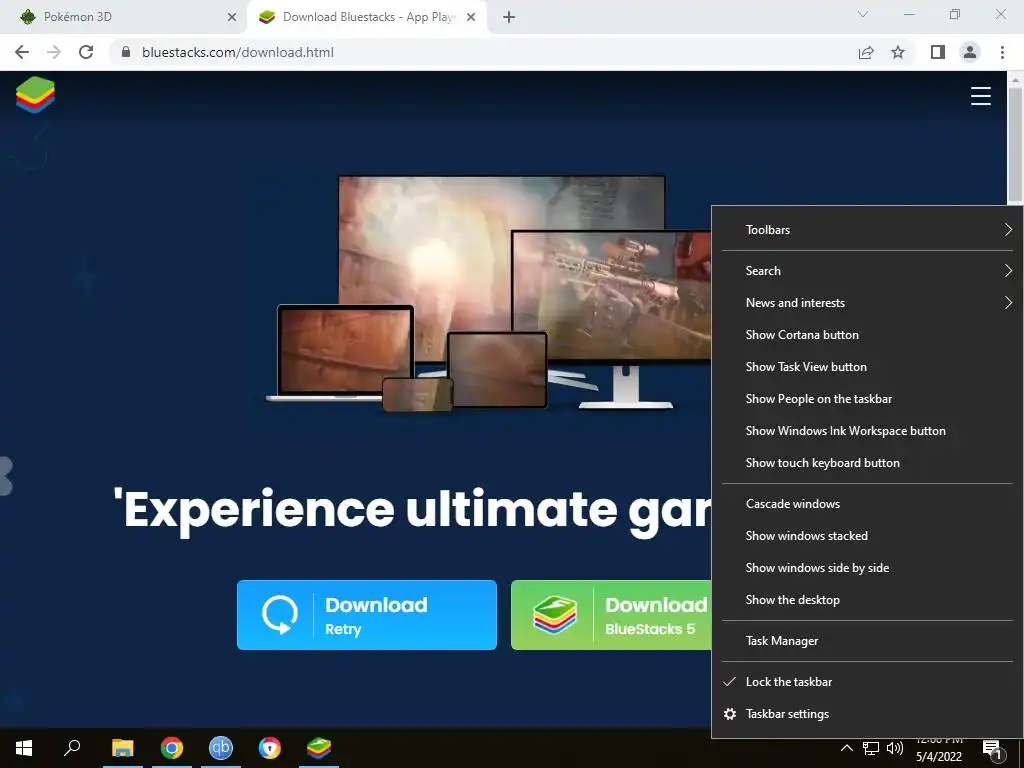Share this page using the share icon
The image size is (1024, 768).
tap(866, 52)
